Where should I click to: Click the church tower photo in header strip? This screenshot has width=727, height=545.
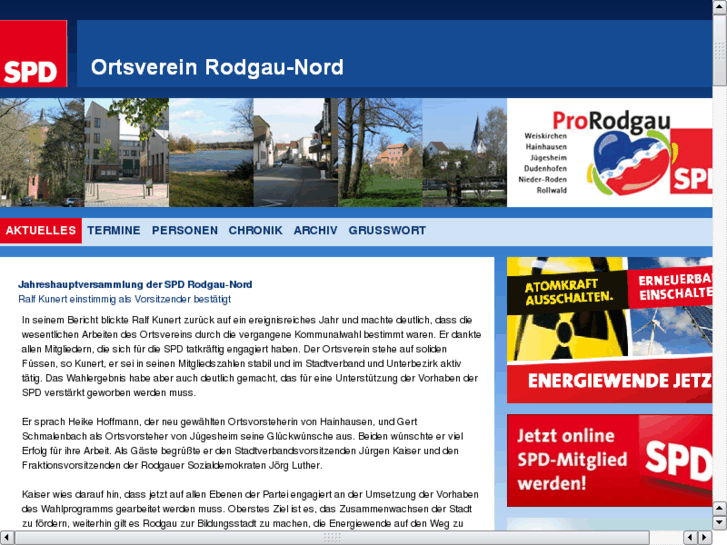pos(42,153)
